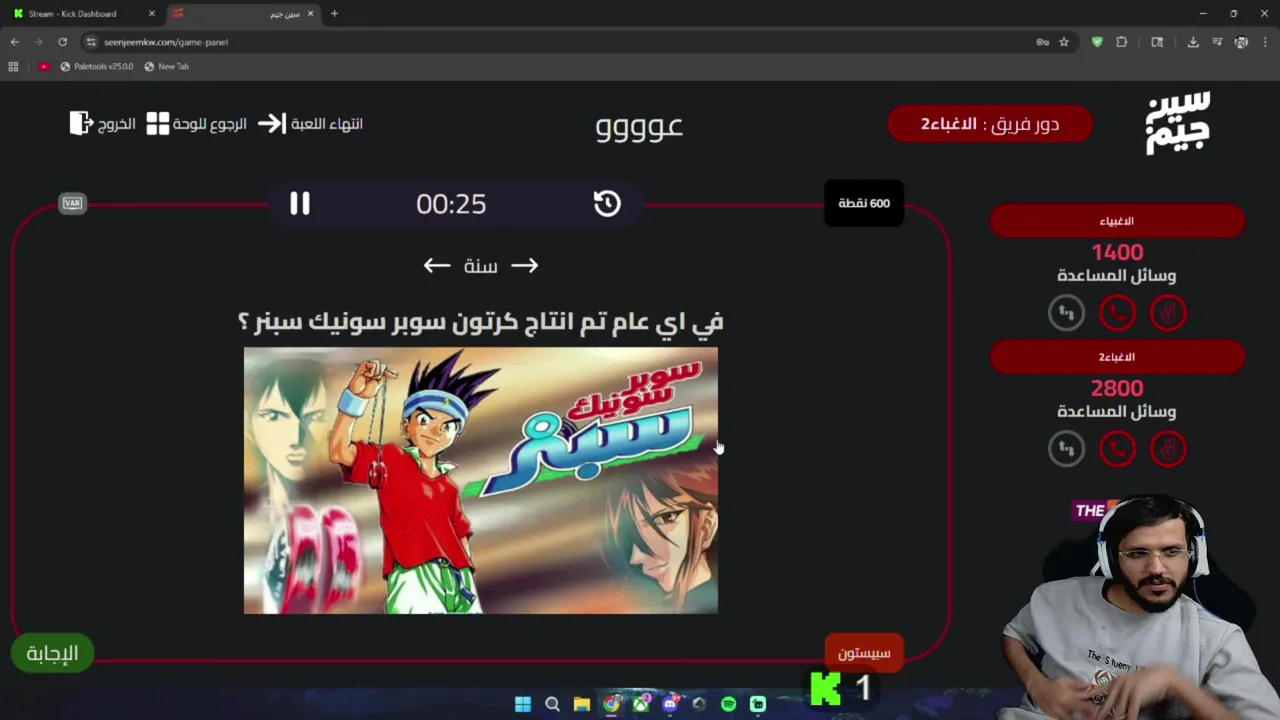Close the Stream - Kick Dashboard tab
Viewport: 1280px width, 720px height.
pyautogui.click(x=152, y=14)
